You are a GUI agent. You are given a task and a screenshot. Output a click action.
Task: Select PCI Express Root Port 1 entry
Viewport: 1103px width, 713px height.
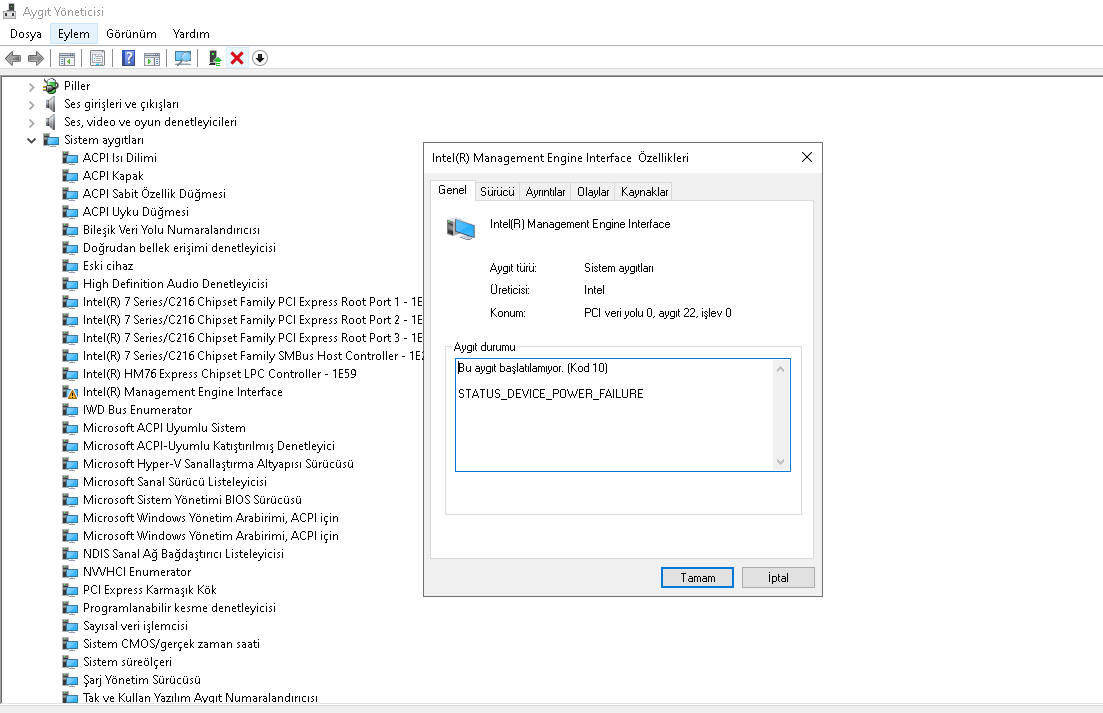click(253, 302)
